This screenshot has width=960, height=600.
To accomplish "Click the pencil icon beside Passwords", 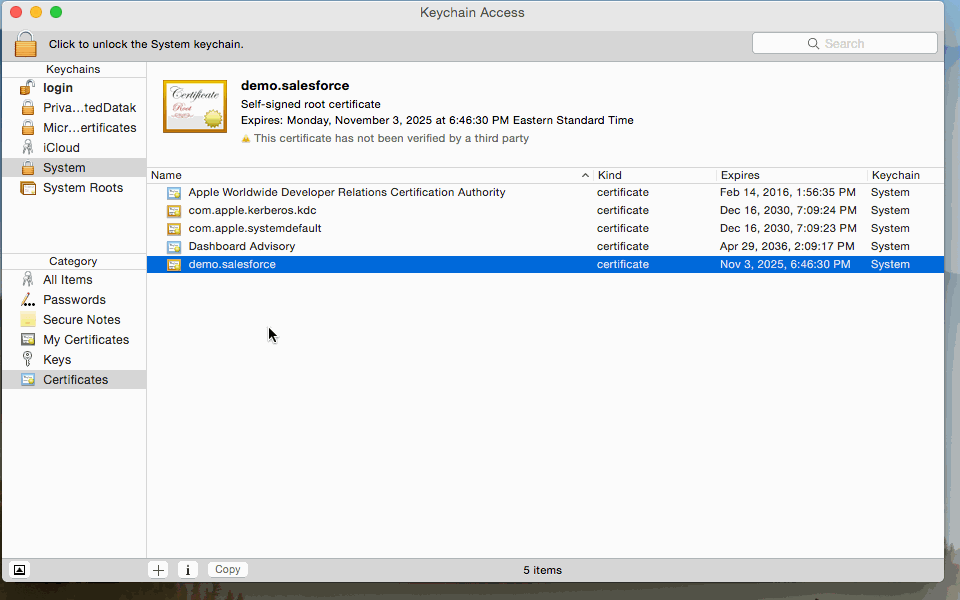I will point(28,299).
